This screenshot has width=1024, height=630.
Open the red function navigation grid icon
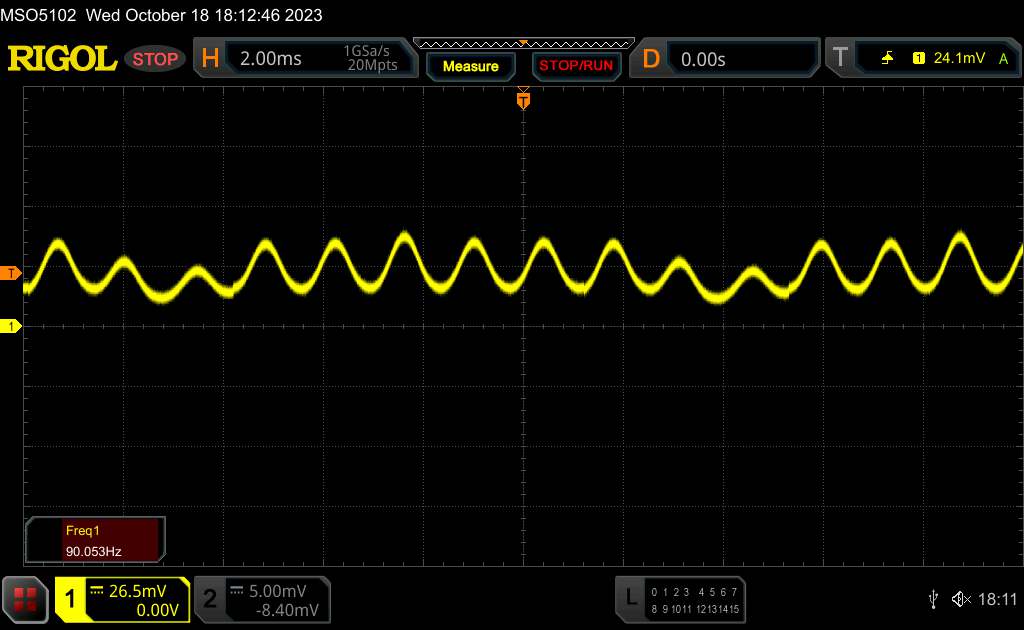(25, 599)
